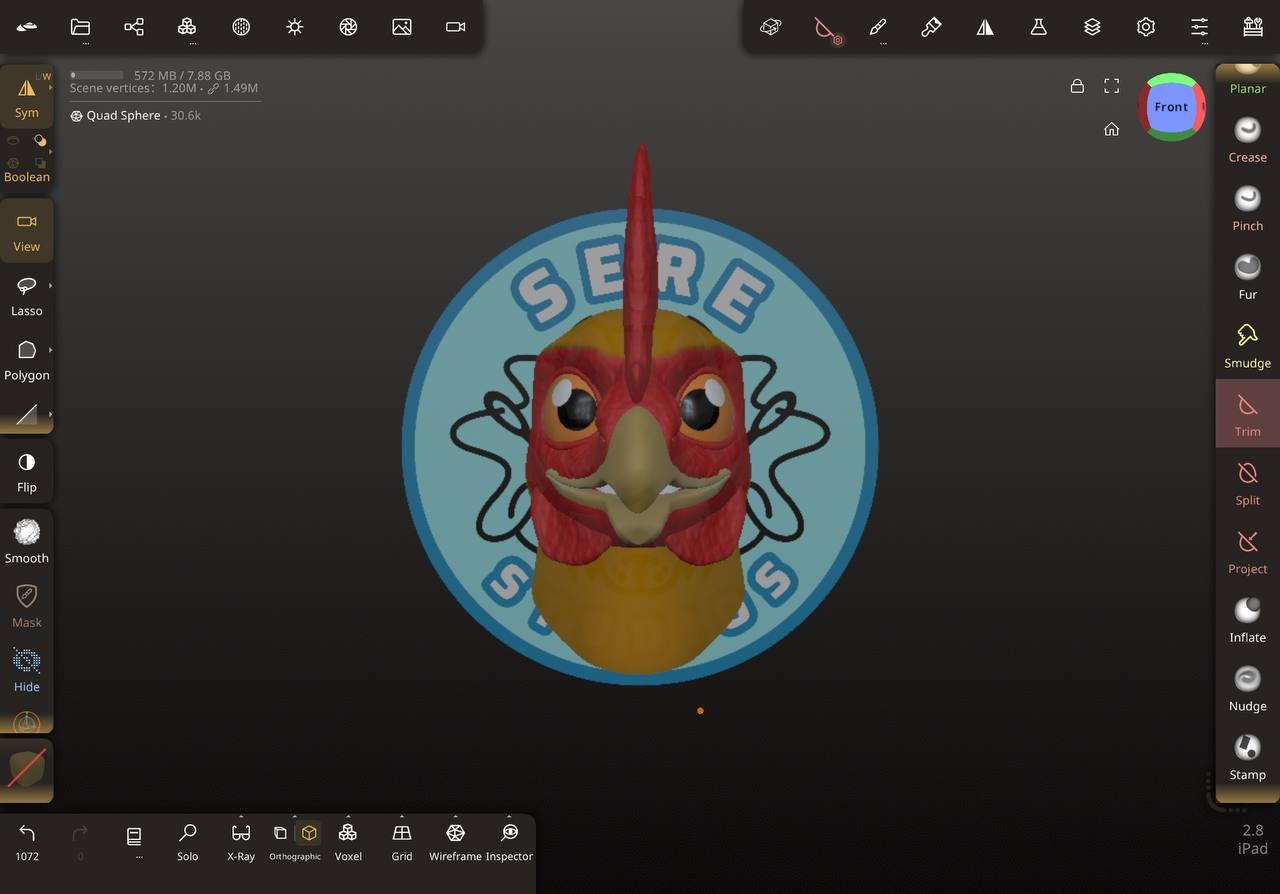Open the Inspector panel

point(509,840)
